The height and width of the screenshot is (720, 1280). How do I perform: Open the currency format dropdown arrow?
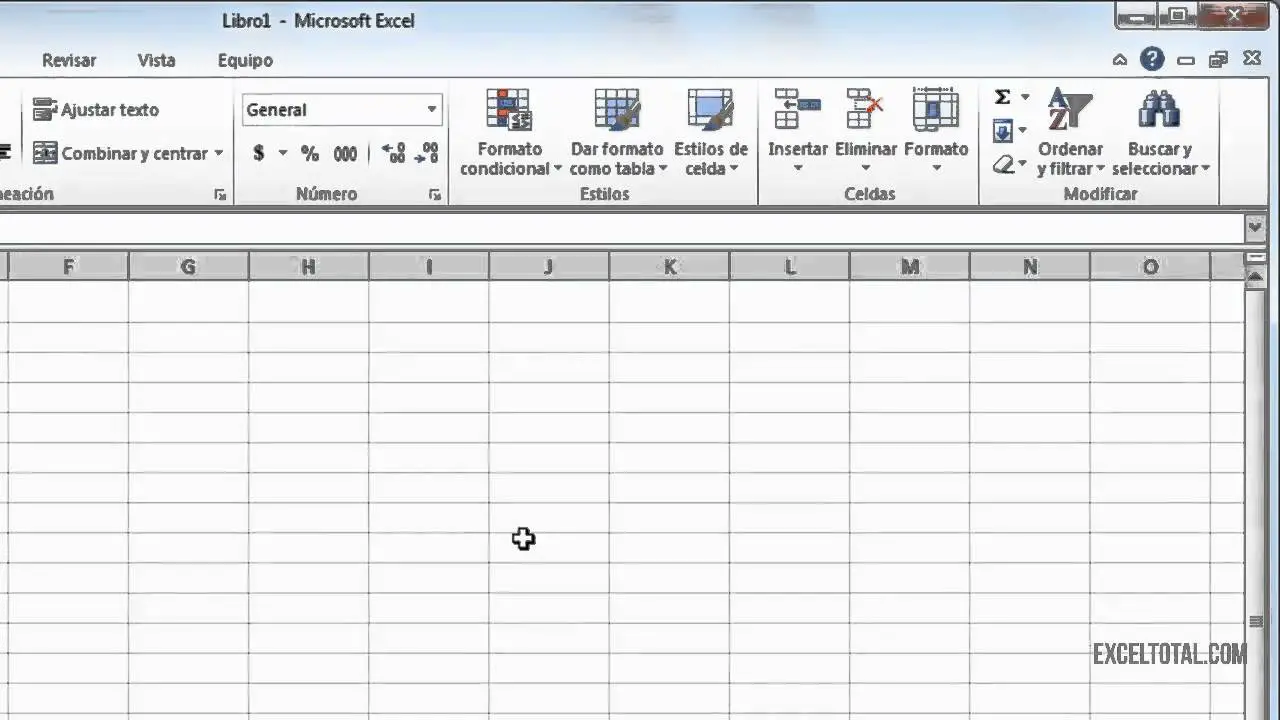click(x=282, y=154)
